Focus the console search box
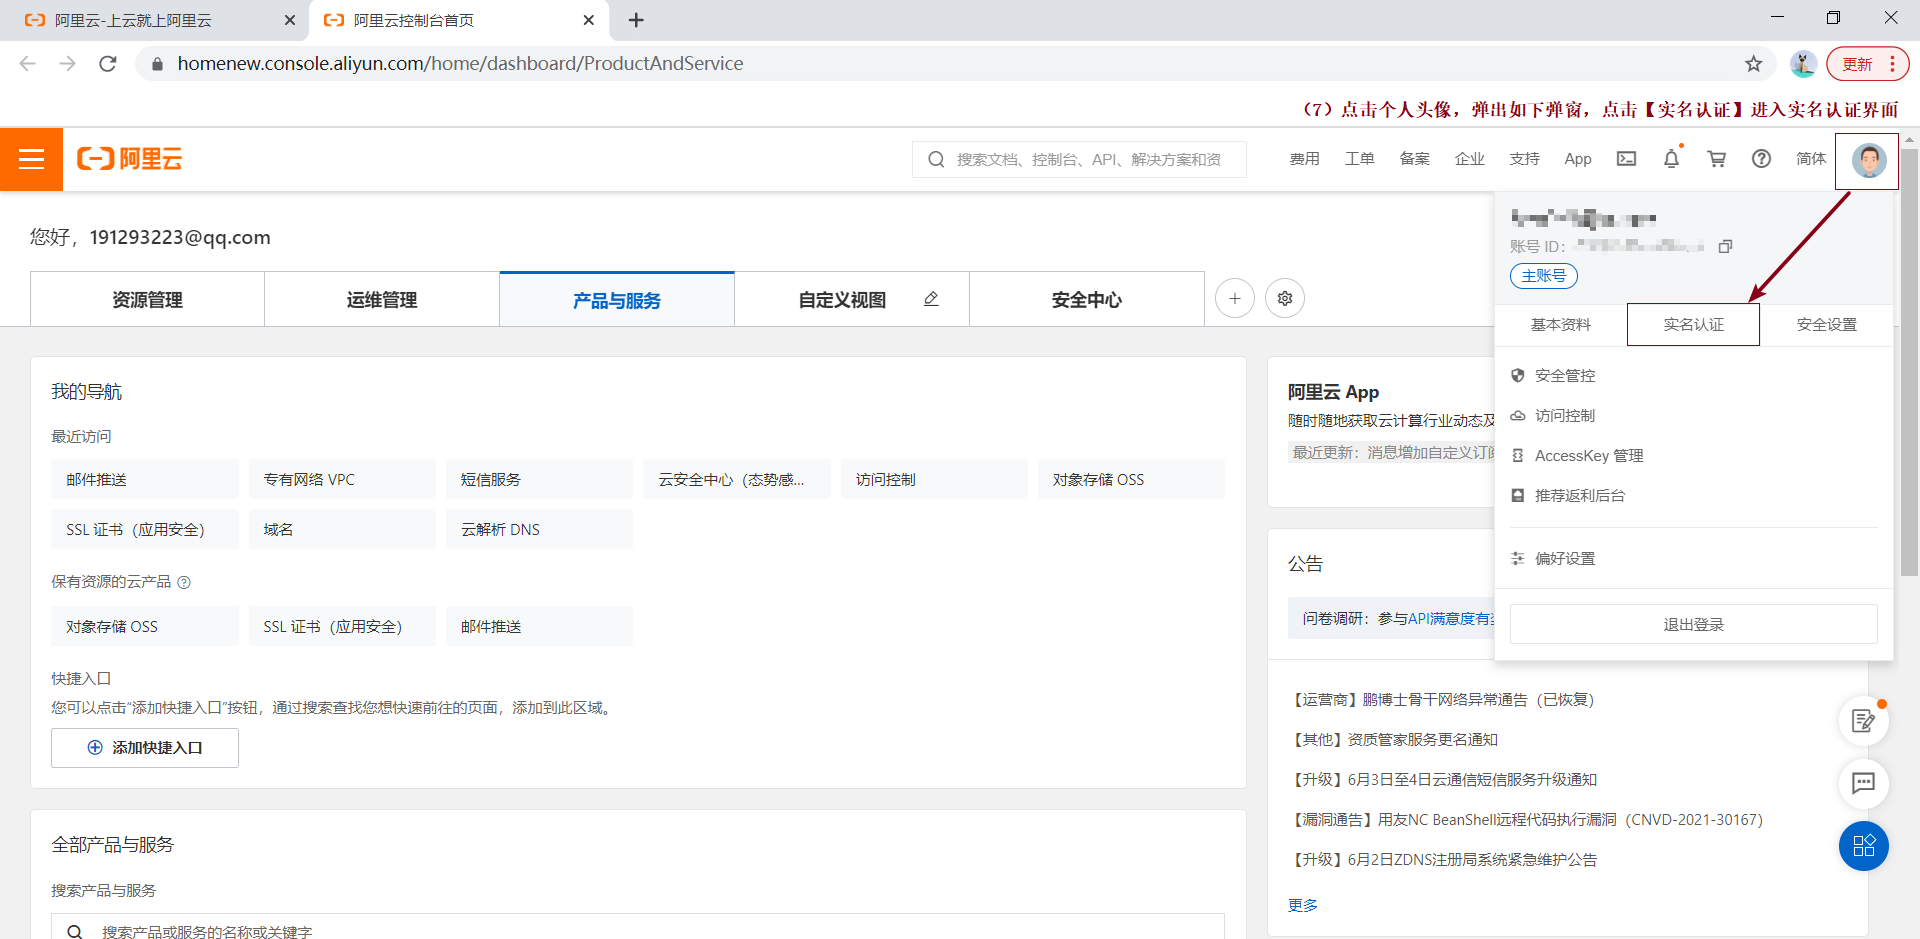The height and width of the screenshot is (939, 1920). click(x=1079, y=159)
